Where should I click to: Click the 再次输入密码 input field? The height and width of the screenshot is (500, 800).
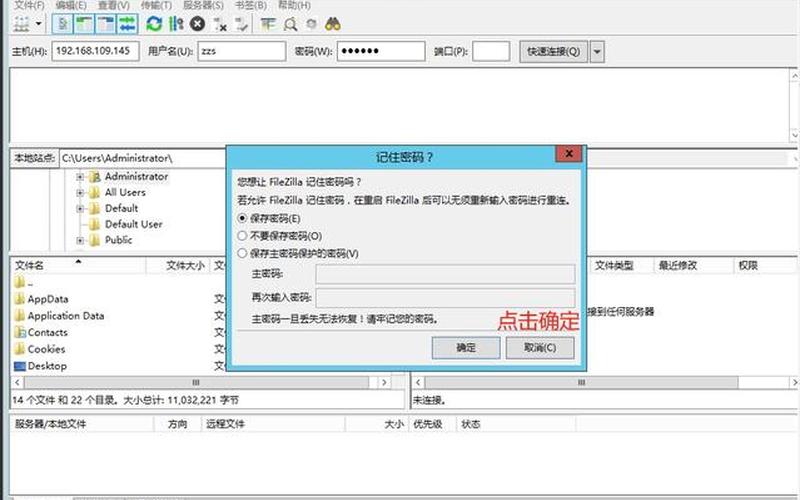coord(445,298)
